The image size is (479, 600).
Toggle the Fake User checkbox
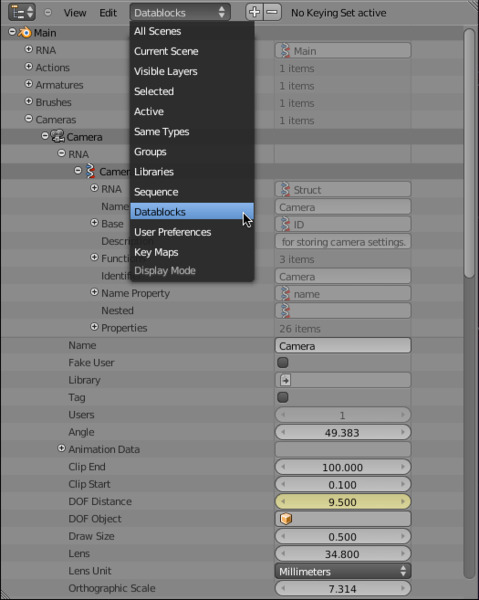pos(283,362)
